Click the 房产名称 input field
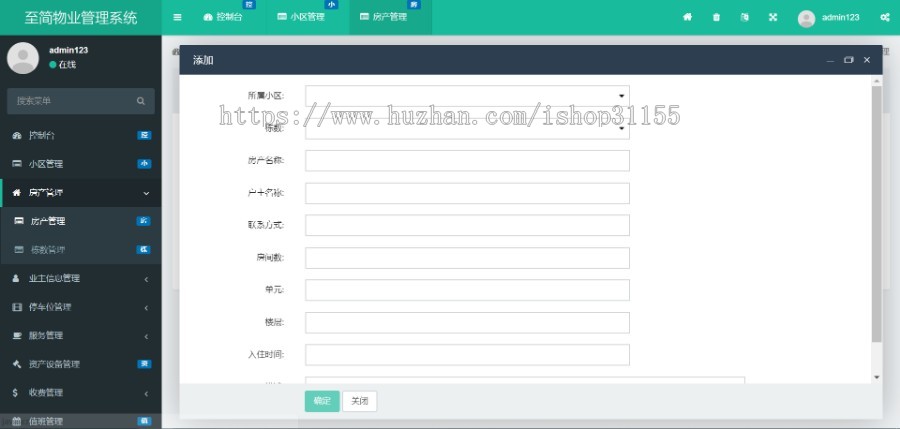 (467, 161)
